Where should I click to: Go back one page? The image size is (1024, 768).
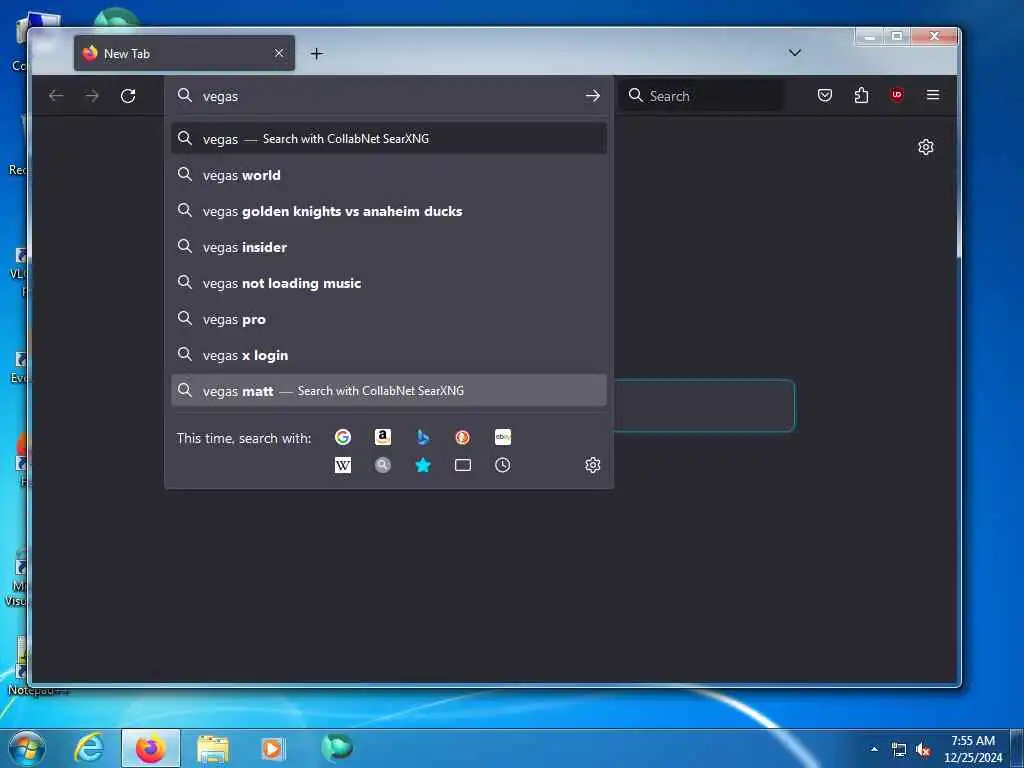(x=56, y=96)
